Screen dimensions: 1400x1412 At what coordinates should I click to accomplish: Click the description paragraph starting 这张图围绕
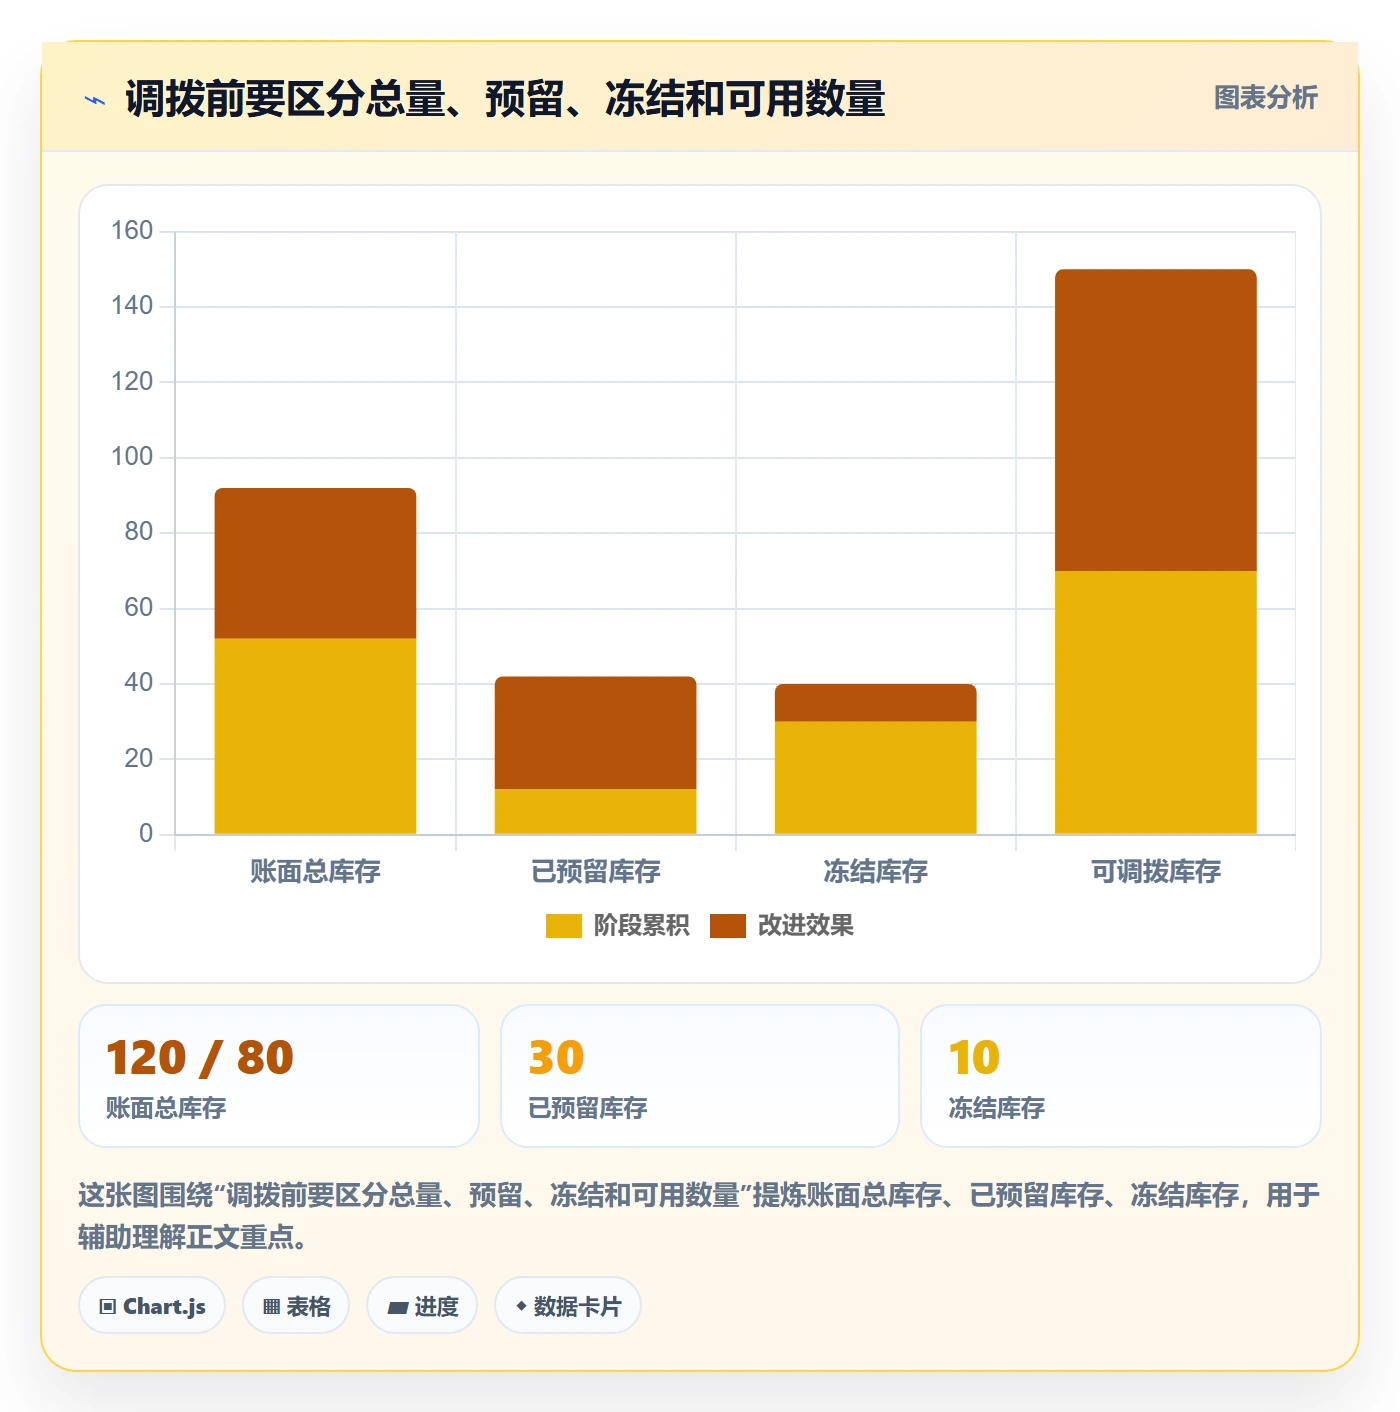point(699,1216)
